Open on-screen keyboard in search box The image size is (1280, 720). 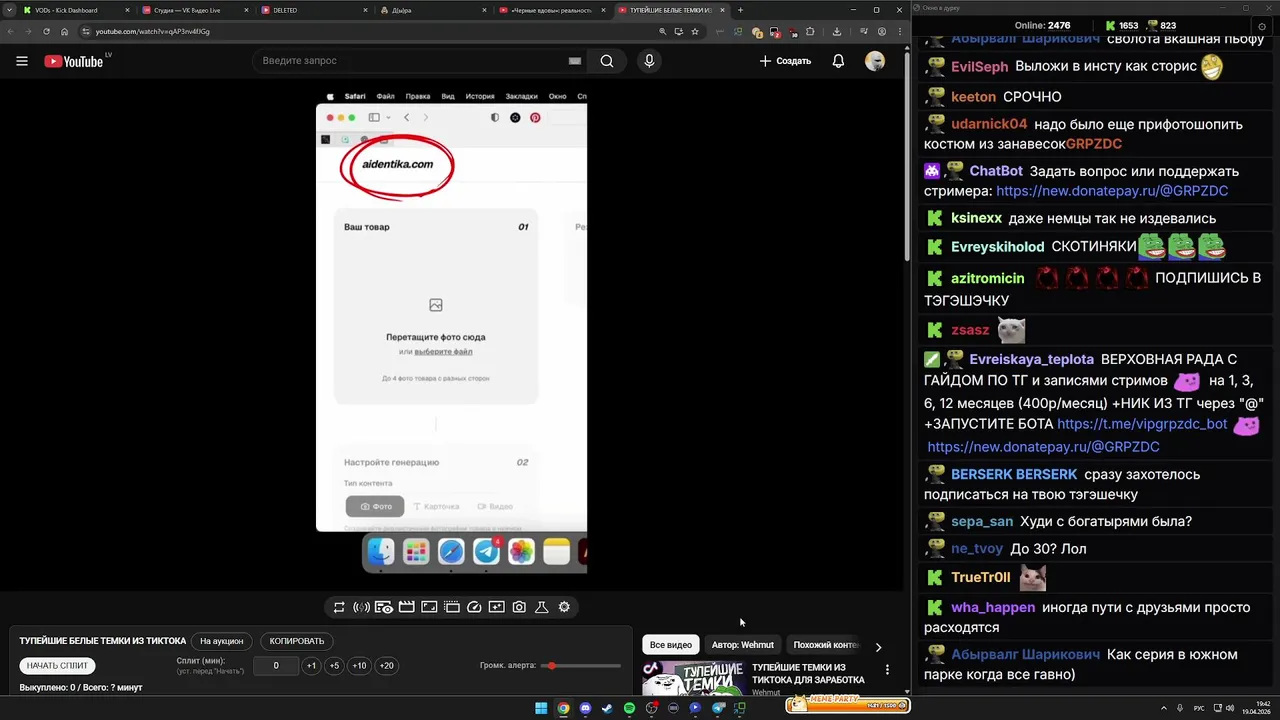[574, 61]
